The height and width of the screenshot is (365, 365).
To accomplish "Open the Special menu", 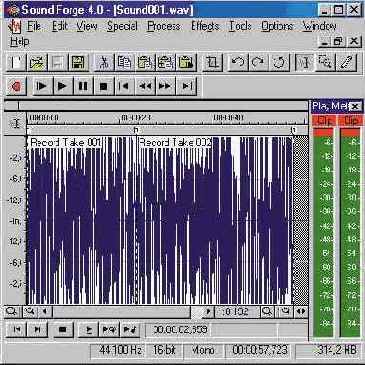I will pos(122,26).
